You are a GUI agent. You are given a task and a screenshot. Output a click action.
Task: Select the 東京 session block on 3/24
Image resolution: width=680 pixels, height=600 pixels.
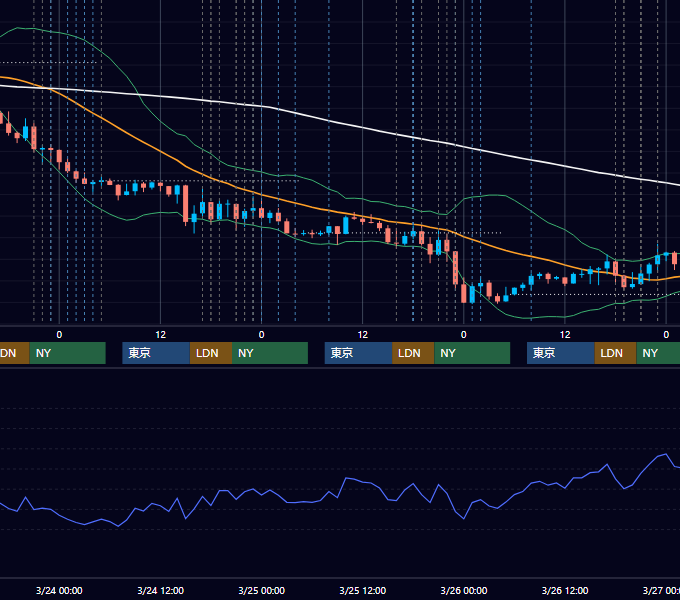pyautogui.click(x=156, y=353)
